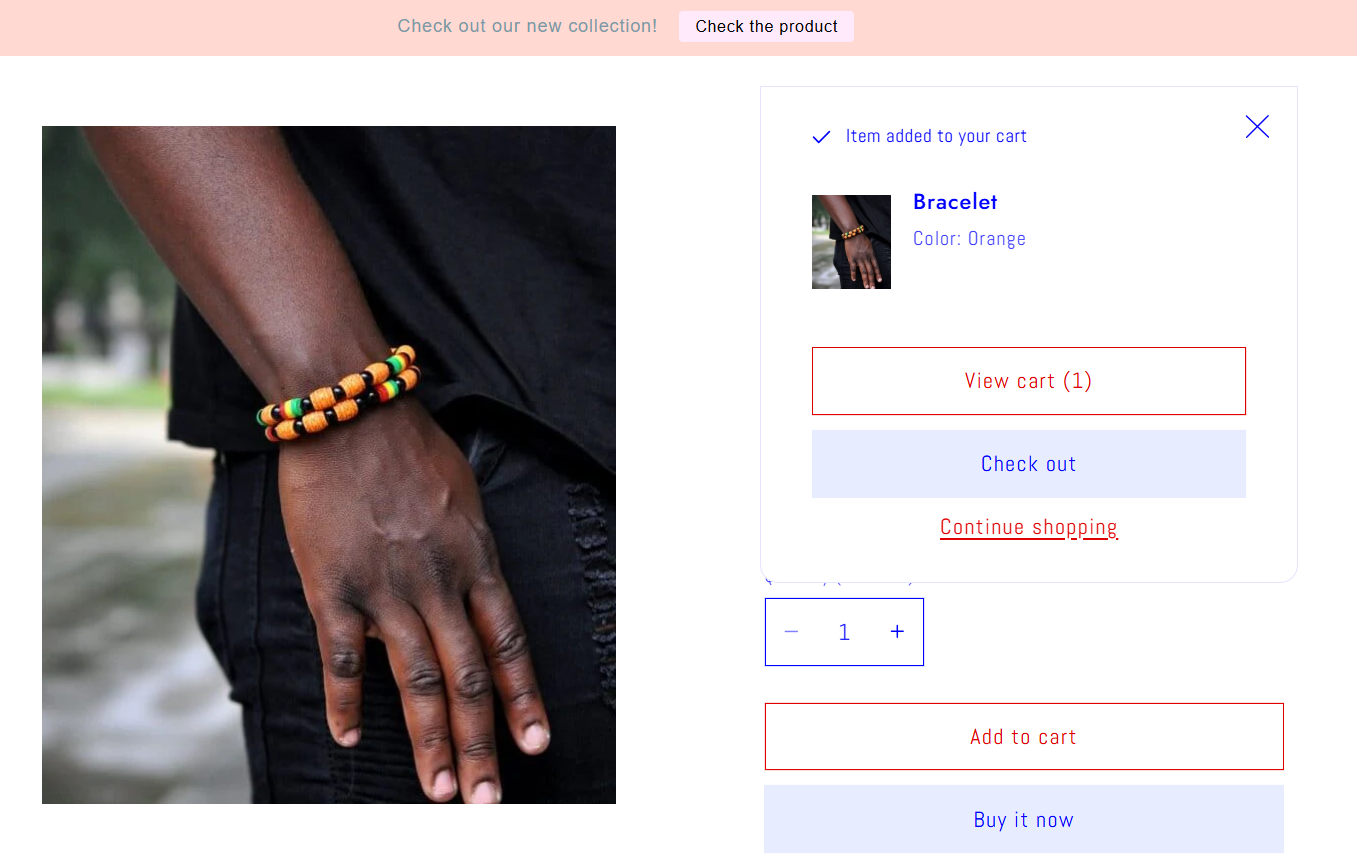Add the bracelet with Add to cart
1357x862 pixels.
1024,737
